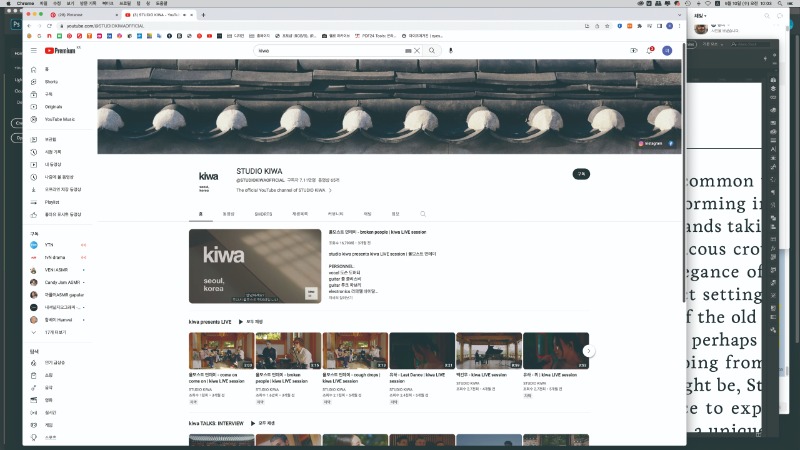Image resolution: width=800 pixels, height=450 pixels.
Task: Bookmark this page with the star icon
Action: [x=607, y=26]
